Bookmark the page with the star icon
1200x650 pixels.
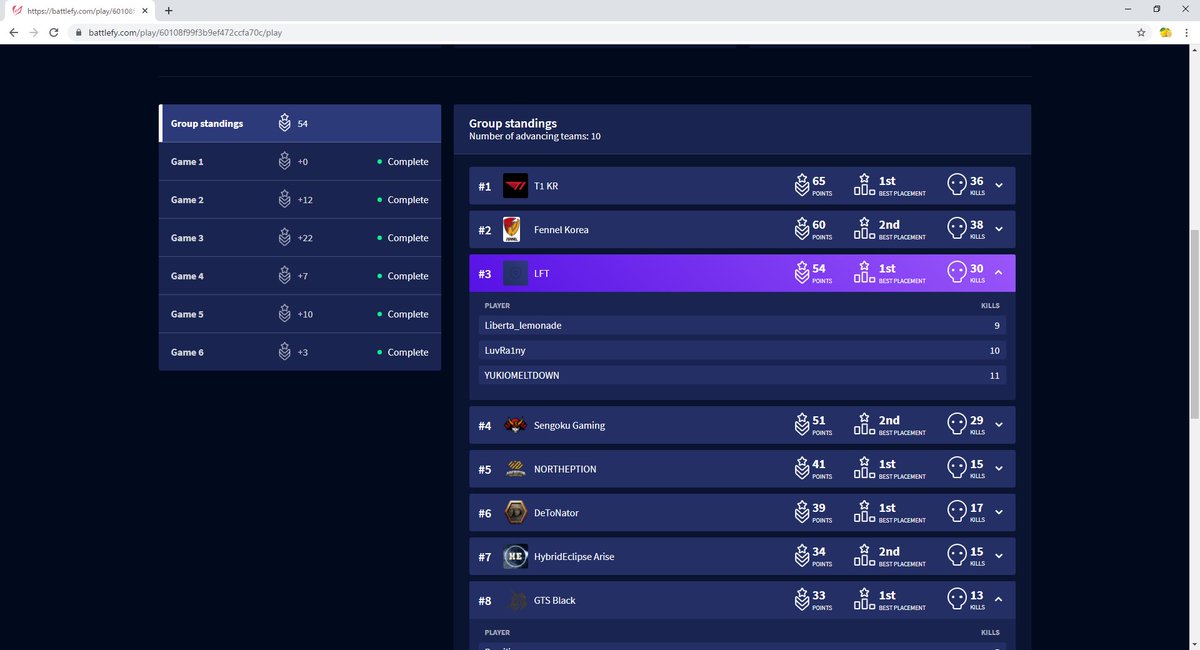[1141, 32]
